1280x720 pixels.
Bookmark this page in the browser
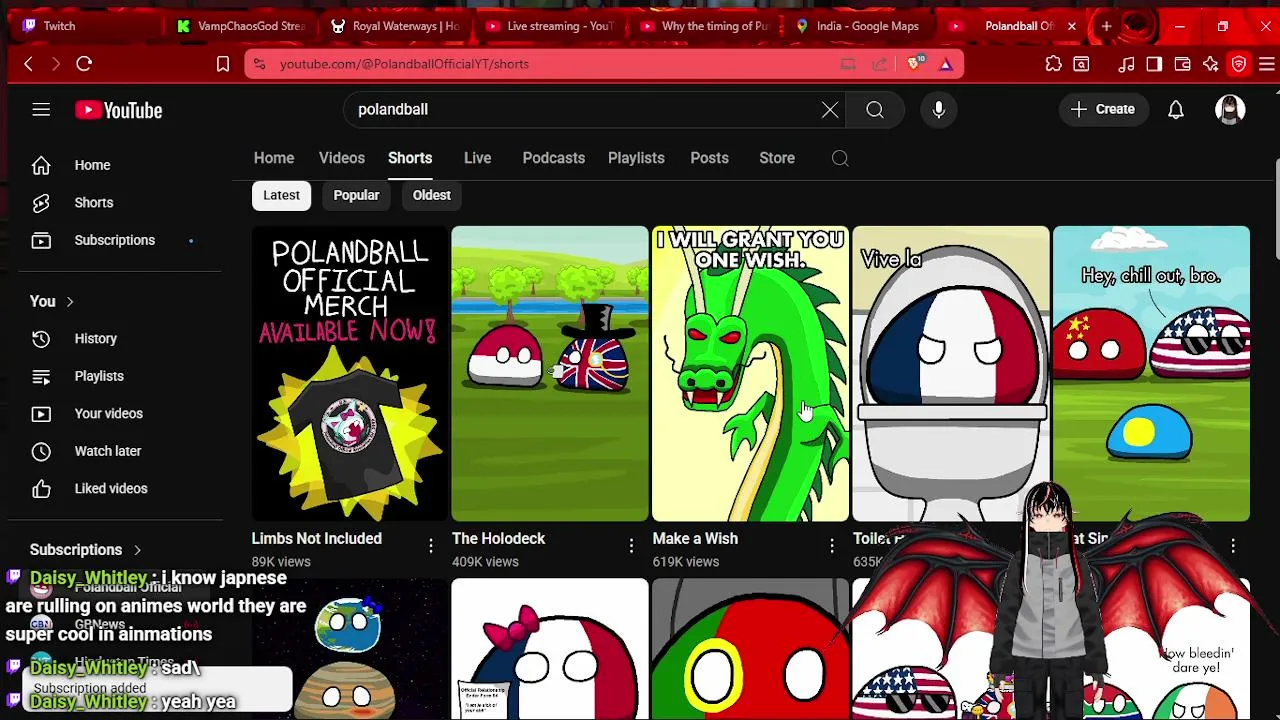223,64
